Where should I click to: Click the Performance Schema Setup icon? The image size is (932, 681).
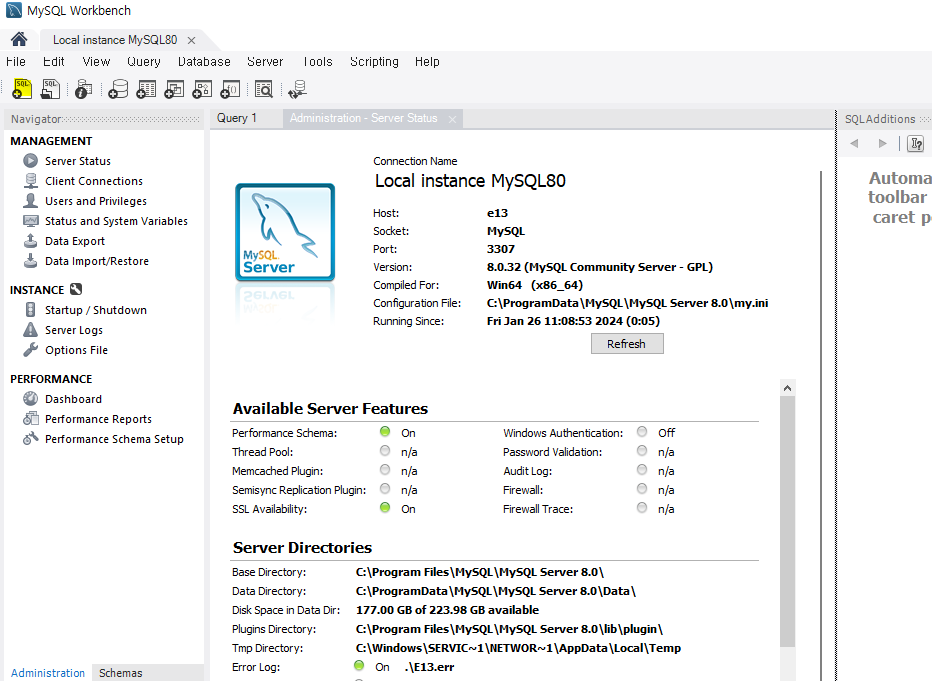(x=30, y=439)
